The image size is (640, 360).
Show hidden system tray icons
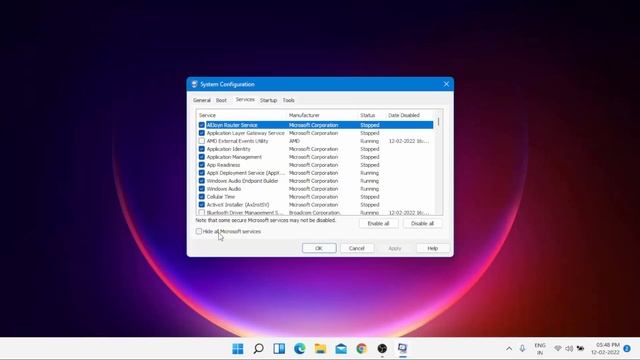(x=509, y=349)
